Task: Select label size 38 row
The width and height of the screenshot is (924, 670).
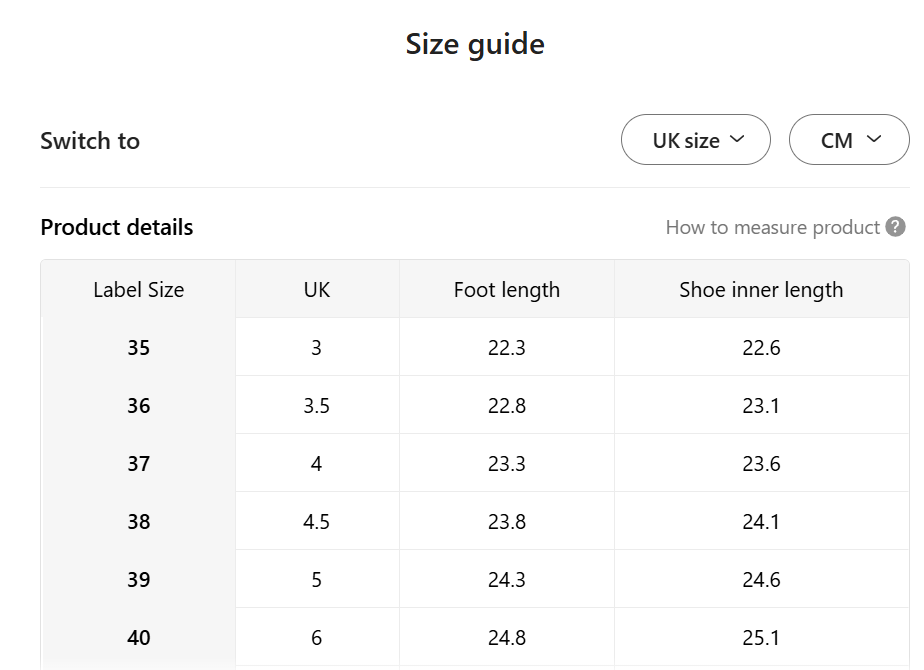Action: pos(138,522)
